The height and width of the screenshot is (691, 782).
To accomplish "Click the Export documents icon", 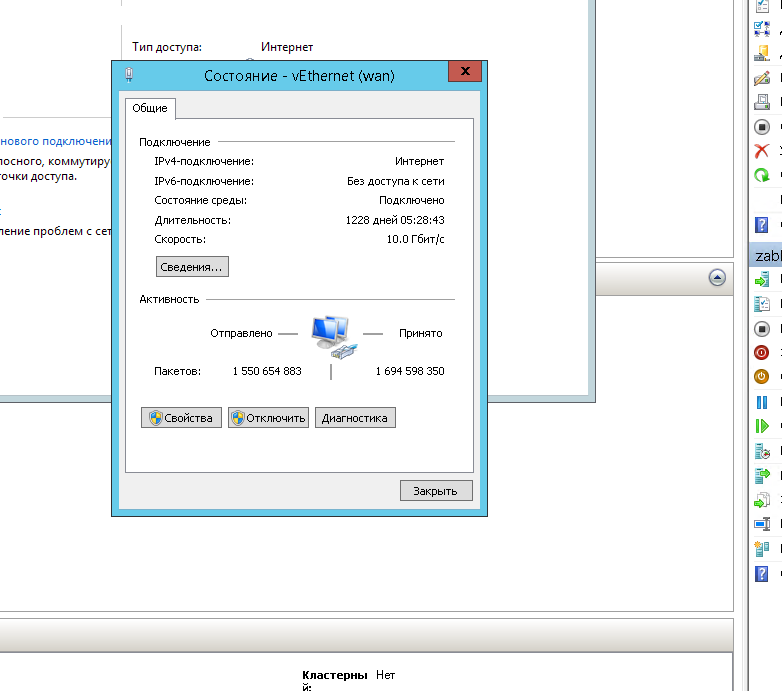I will pyautogui.click(x=762, y=500).
